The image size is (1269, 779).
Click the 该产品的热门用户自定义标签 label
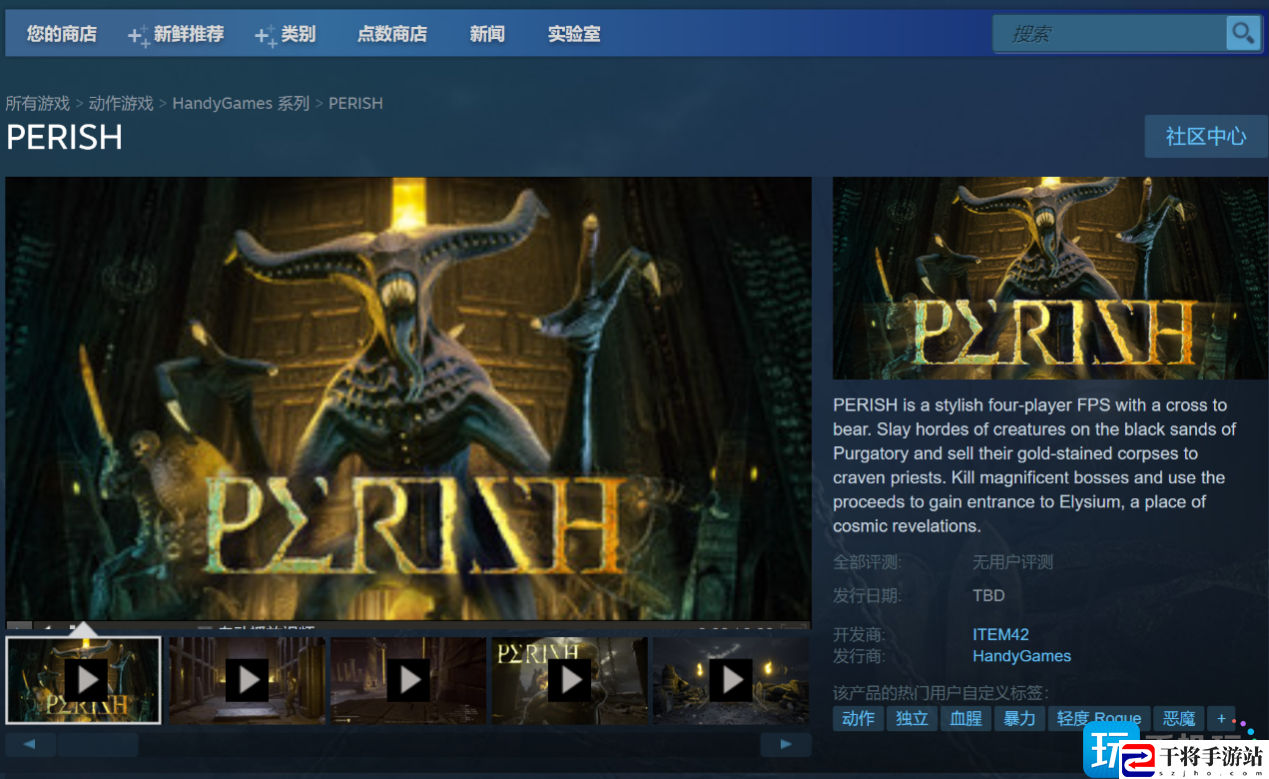tap(941, 692)
